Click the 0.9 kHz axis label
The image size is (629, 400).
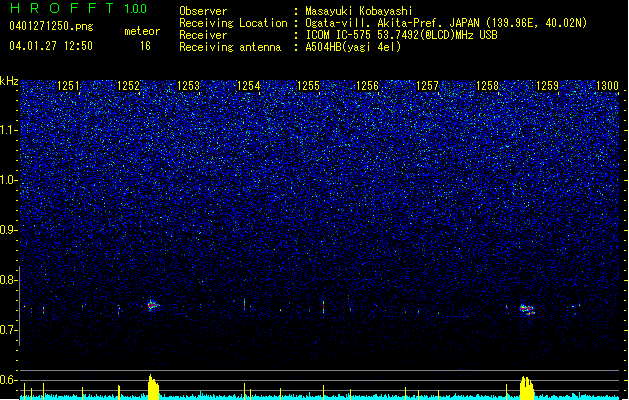click(9, 230)
